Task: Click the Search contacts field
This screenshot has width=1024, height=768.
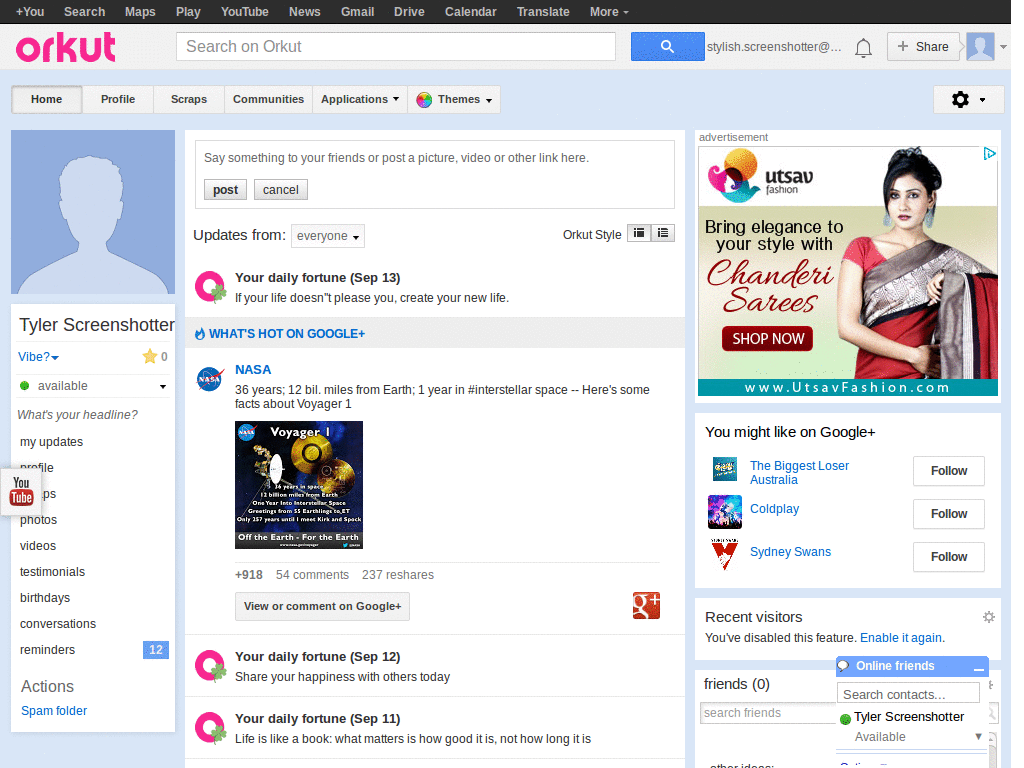Action: pyautogui.click(x=908, y=694)
